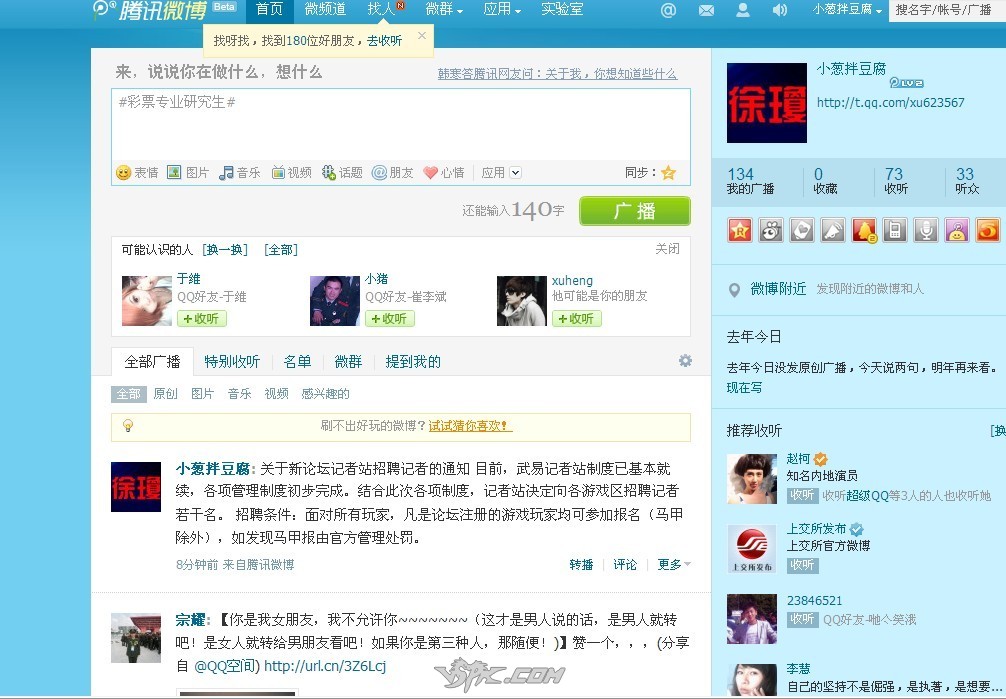Click the @ mentions icon in top bar
This screenshot has width=1006, height=699.
click(668, 10)
